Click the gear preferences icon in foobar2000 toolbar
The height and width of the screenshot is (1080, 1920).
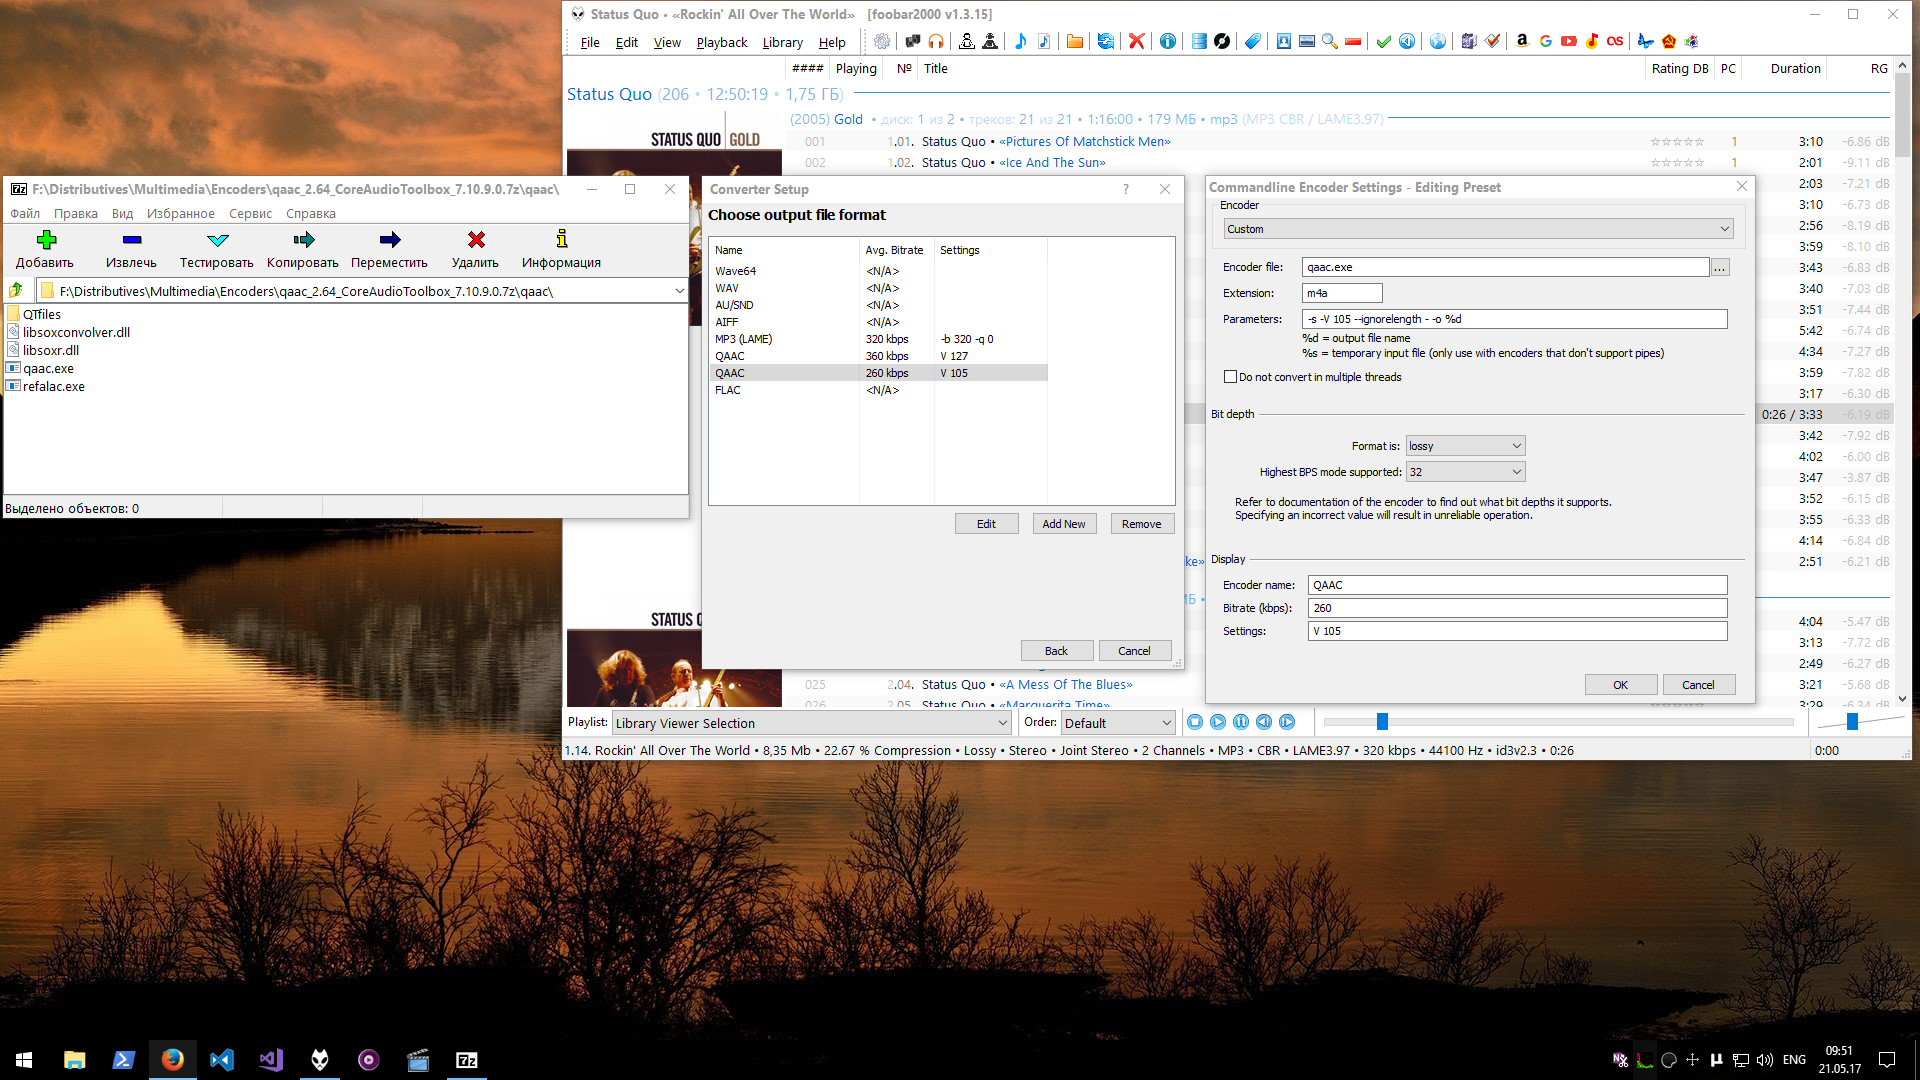pos(882,41)
